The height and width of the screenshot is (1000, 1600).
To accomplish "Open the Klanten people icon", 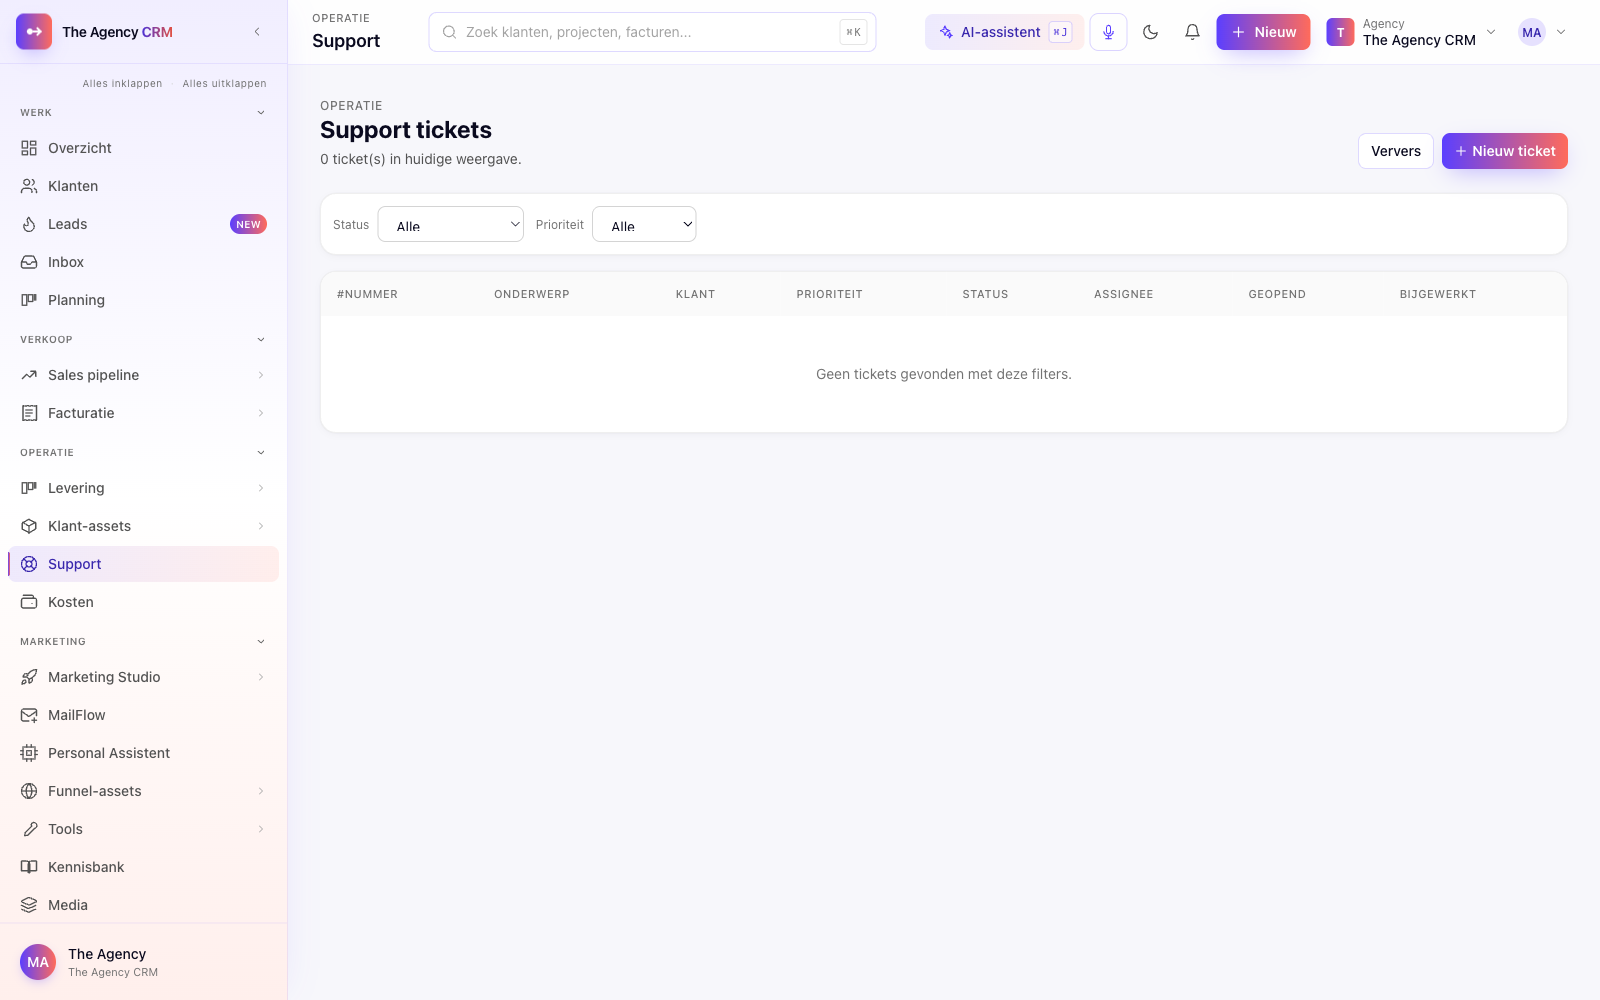I will [x=29, y=186].
